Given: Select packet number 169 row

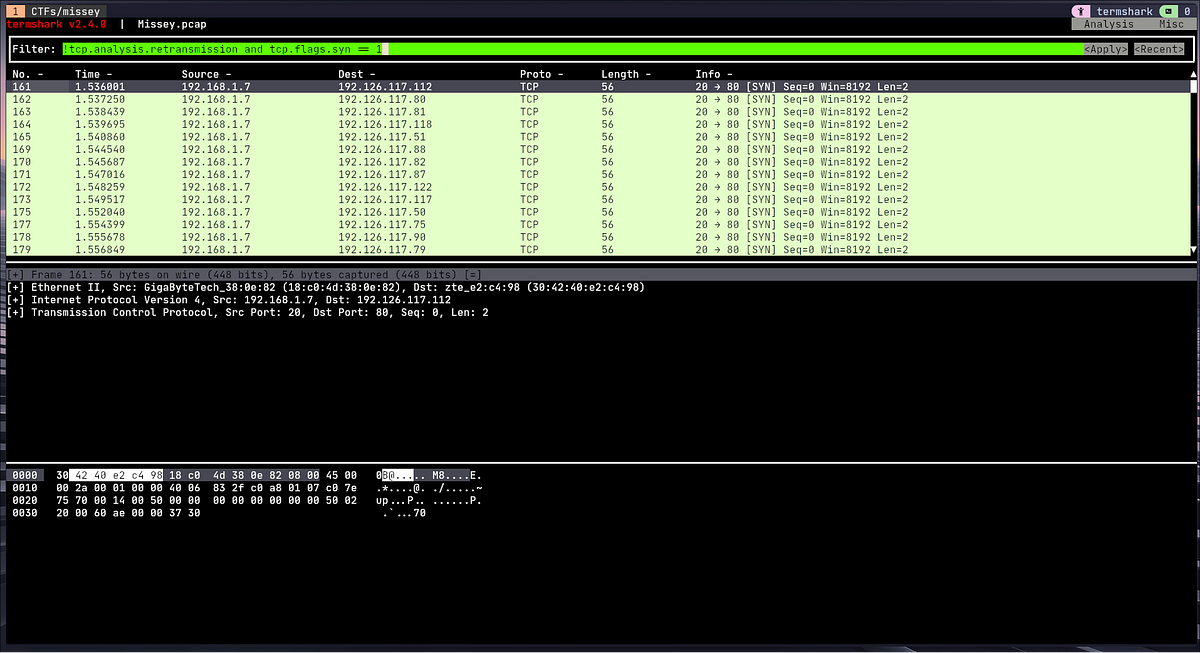Looking at the screenshot, I should click(x=598, y=150).
